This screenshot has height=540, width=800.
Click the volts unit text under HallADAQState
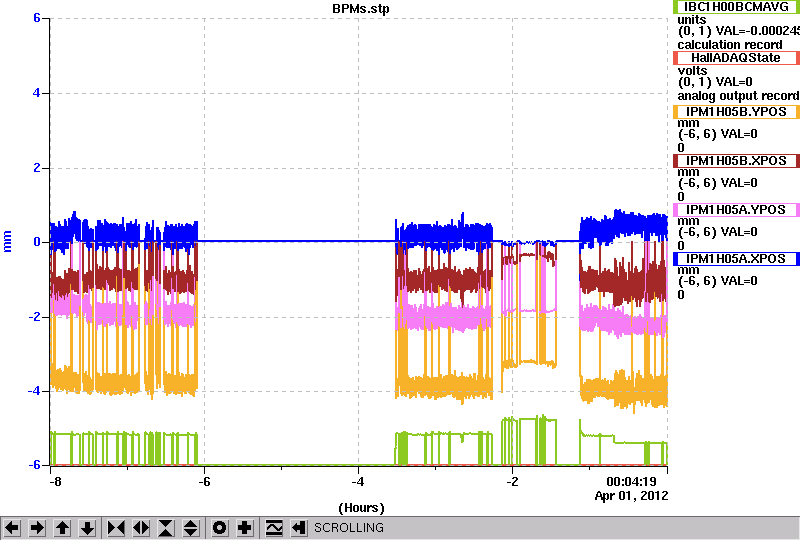(x=692, y=70)
